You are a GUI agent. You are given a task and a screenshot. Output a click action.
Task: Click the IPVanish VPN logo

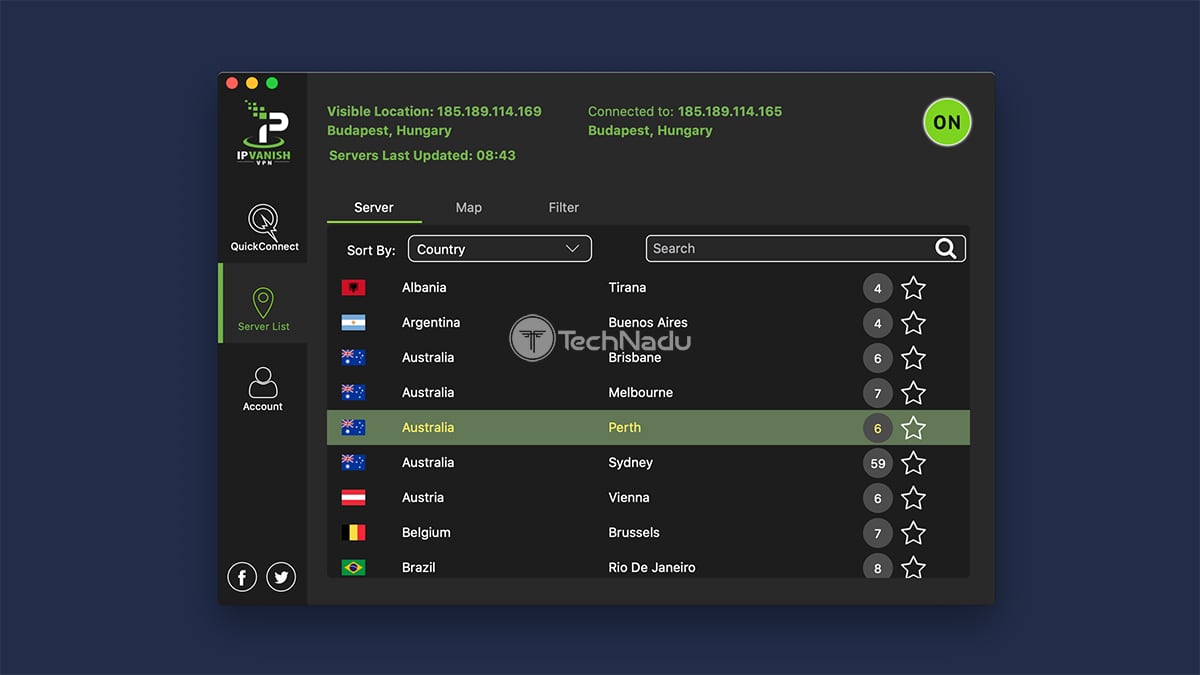pyautogui.click(x=262, y=133)
